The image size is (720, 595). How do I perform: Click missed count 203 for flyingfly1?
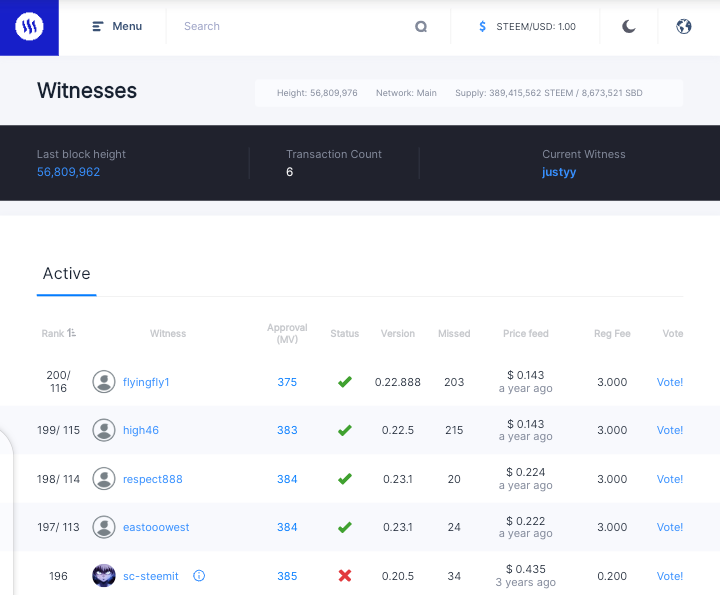click(x=454, y=382)
